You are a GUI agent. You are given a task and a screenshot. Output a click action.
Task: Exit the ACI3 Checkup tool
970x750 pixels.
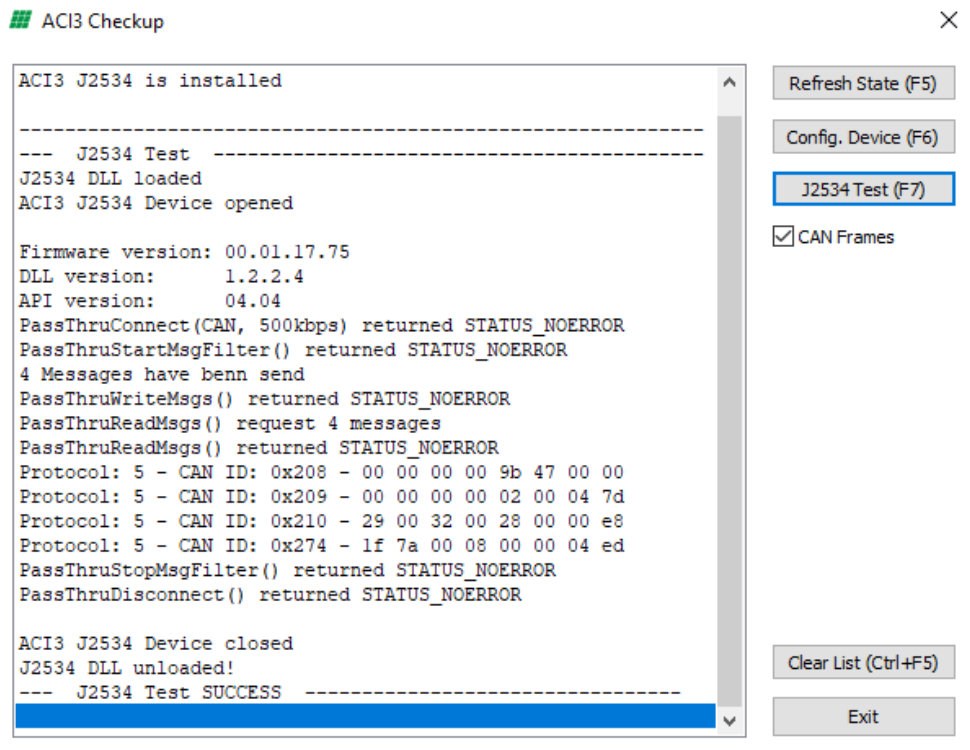point(863,716)
